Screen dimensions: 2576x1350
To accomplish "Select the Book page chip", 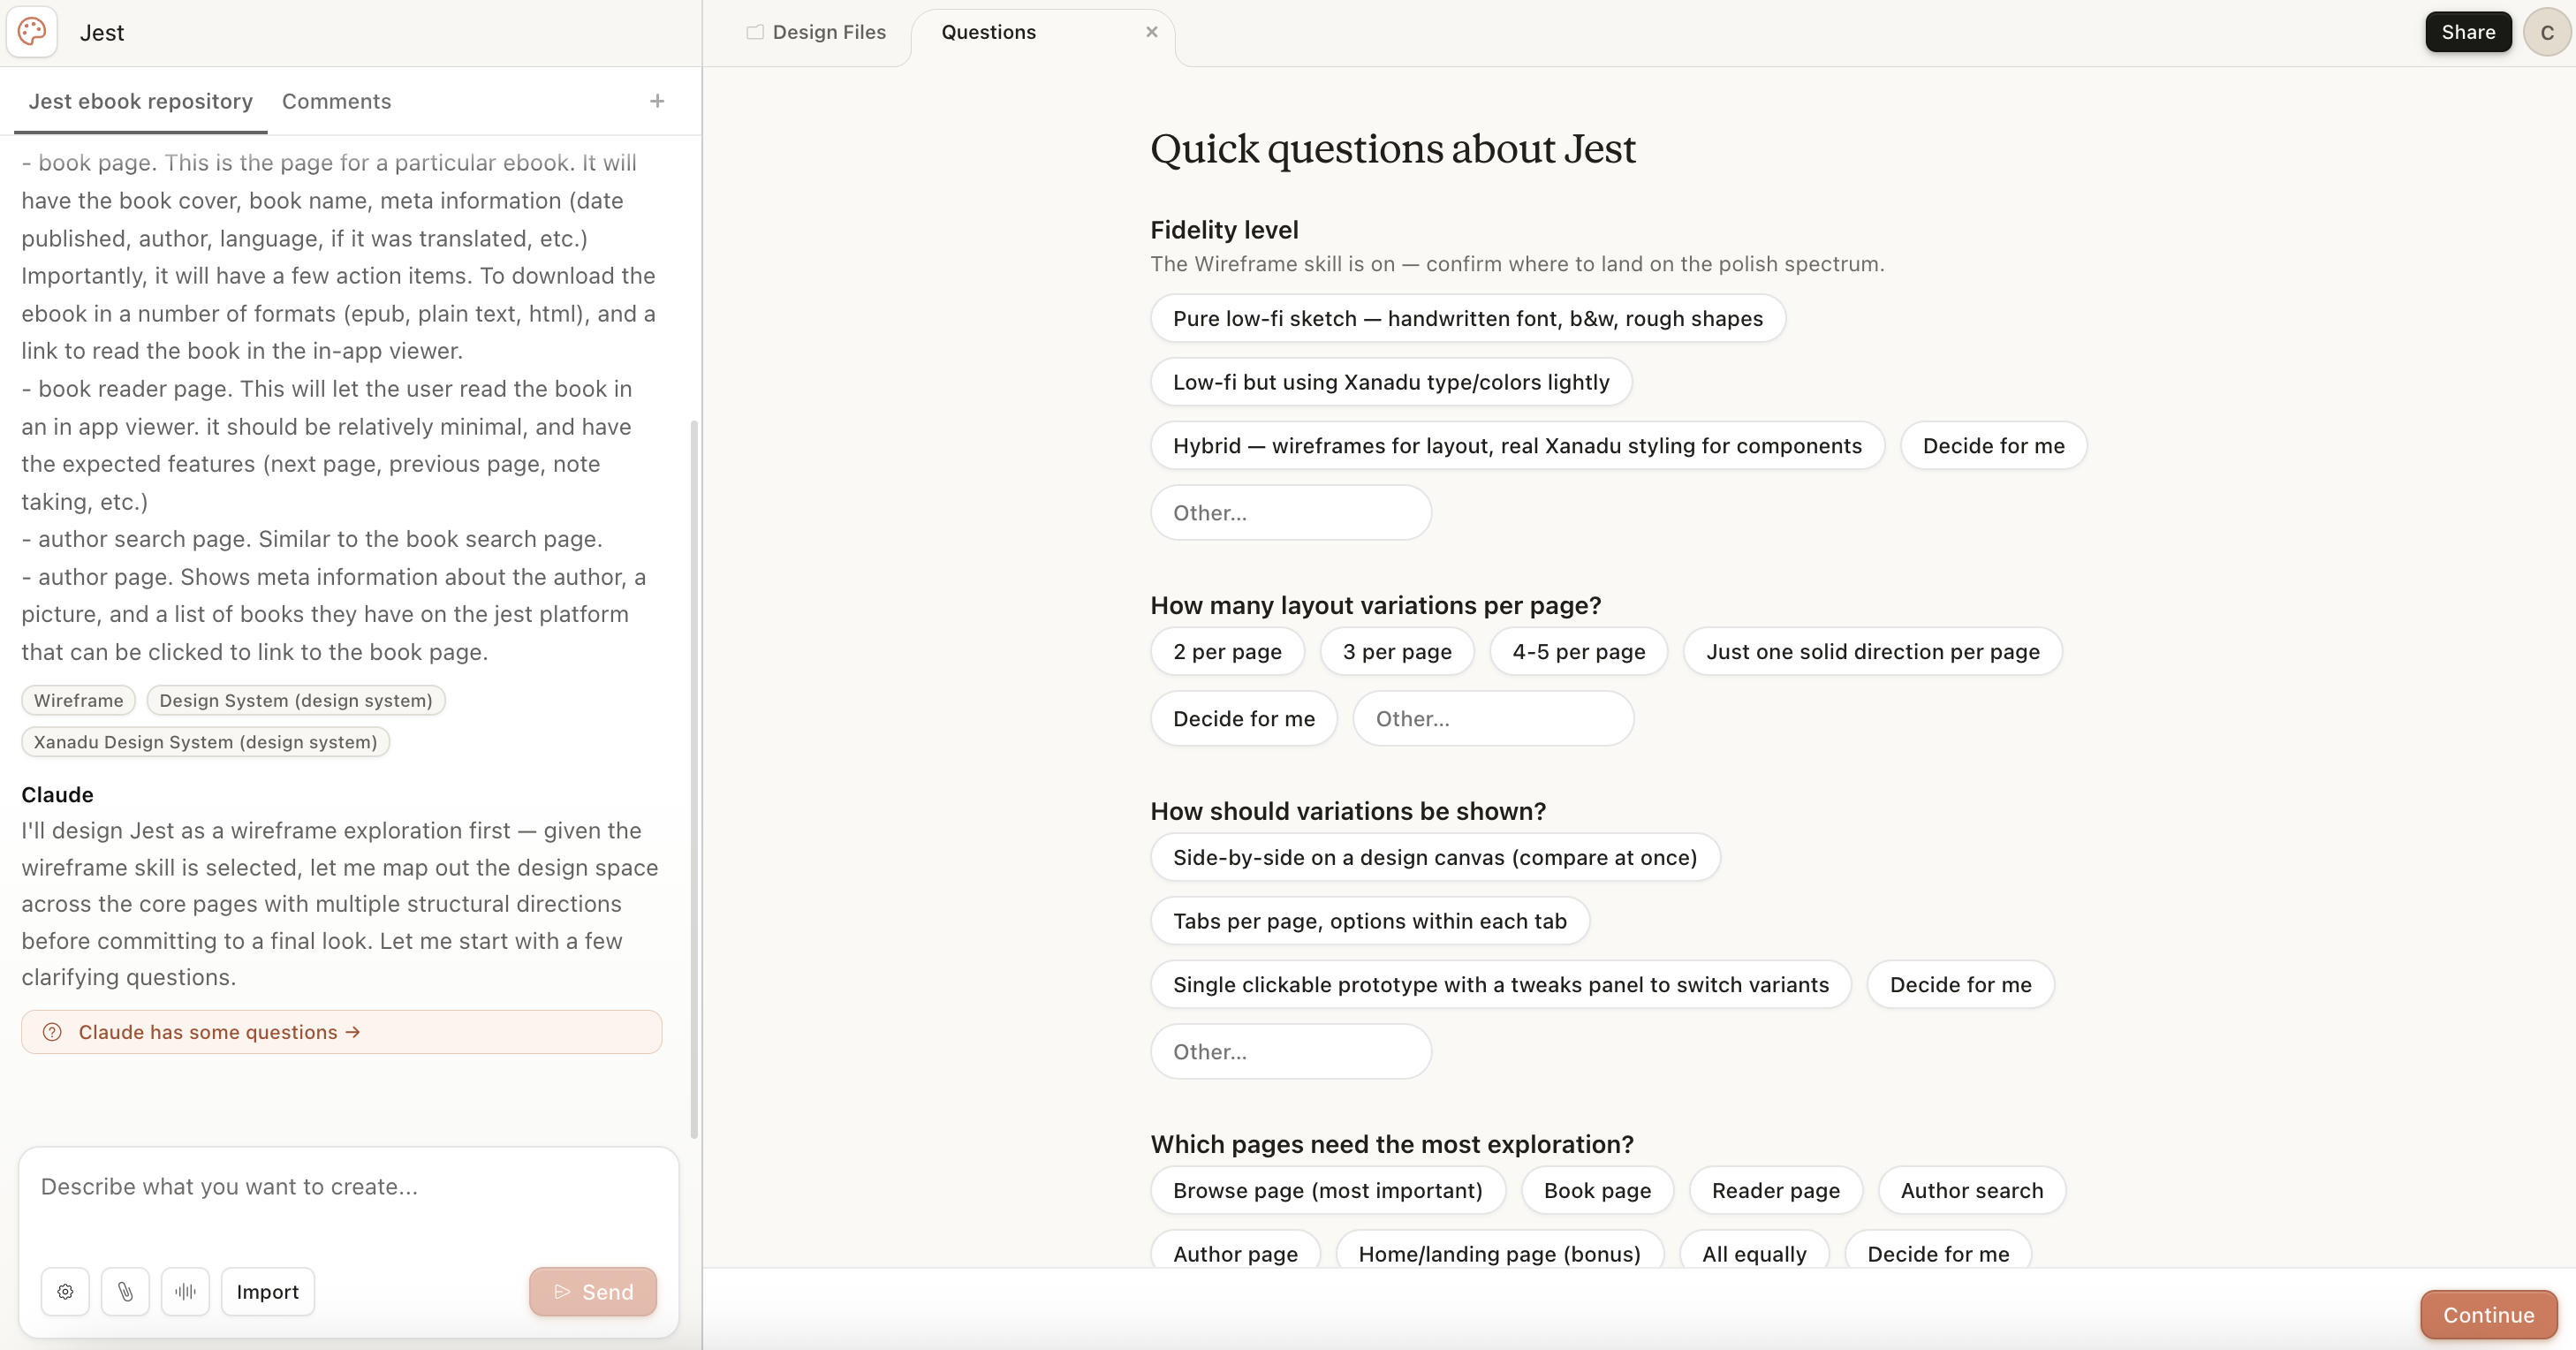I will click(1597, 1190).
